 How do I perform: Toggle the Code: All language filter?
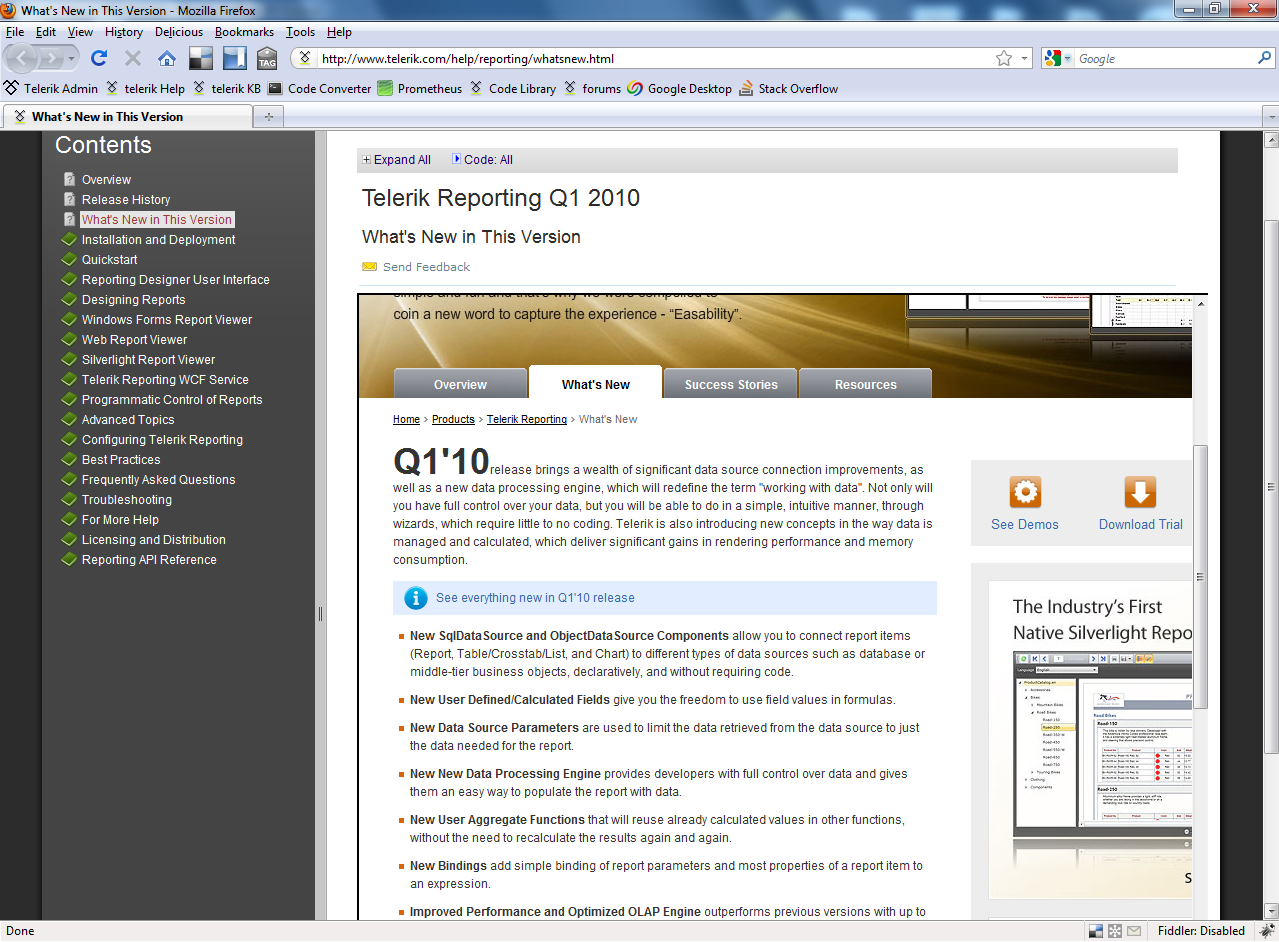click(483, 160)
